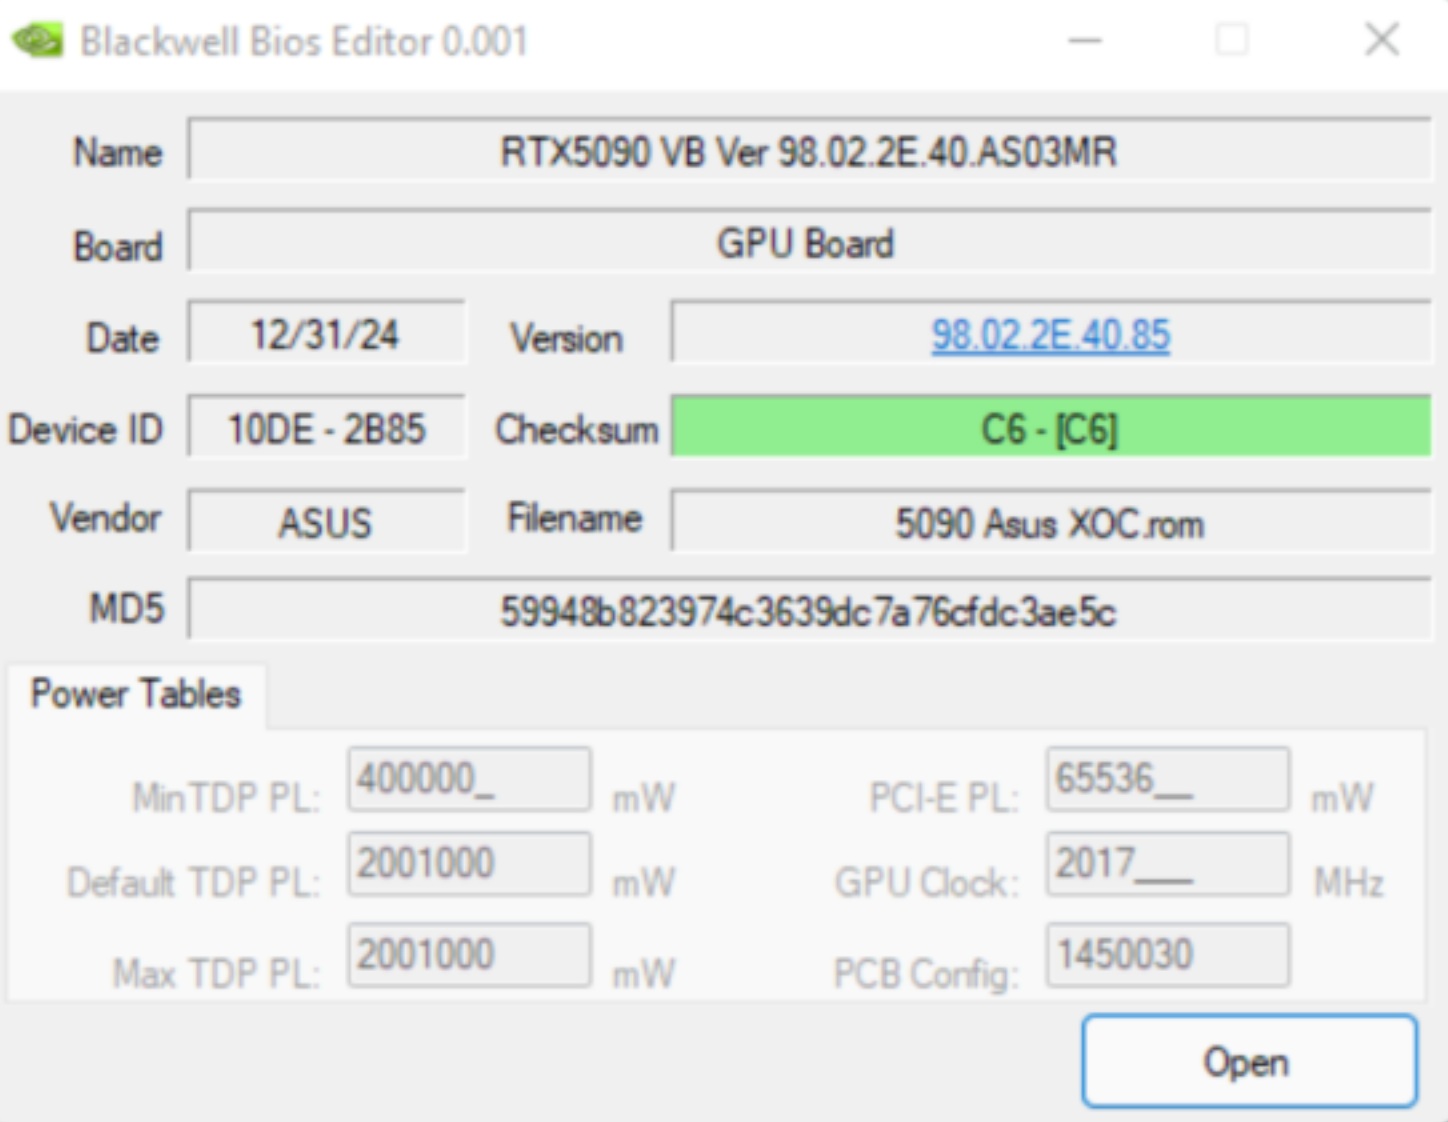The image size is (1448, 1122).
Task: Open a BIOS file with Open button
Action: pyautogui.click(x=1249, y=1061)
